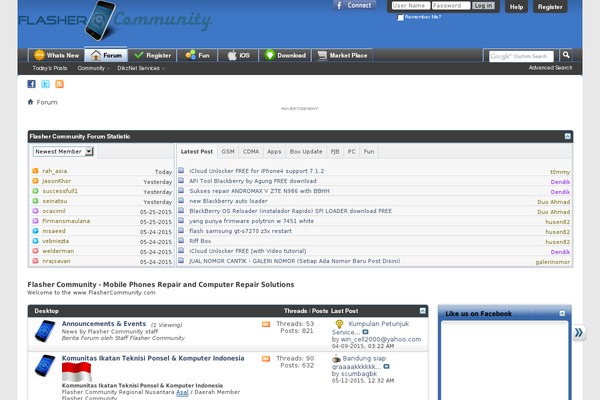
Task: Toggle the Remember Me checkbox
Action: (400, 17)
